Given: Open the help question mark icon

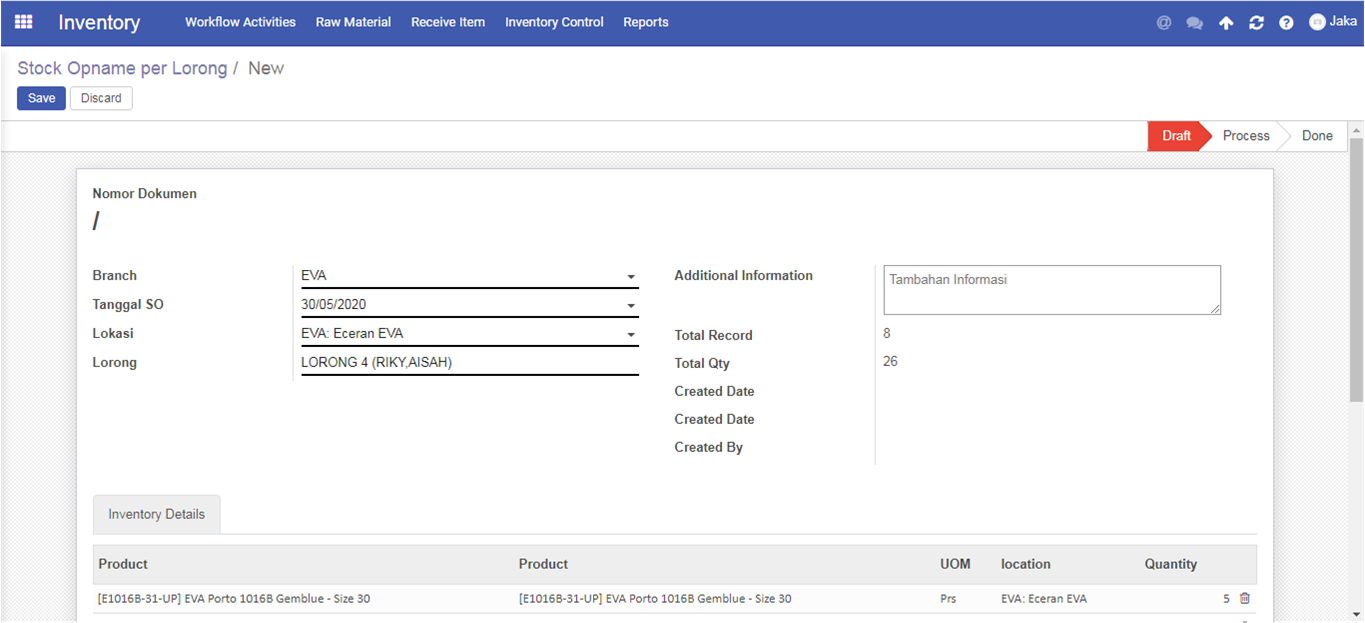Looking at the screenshot, I should (1286, 22).
